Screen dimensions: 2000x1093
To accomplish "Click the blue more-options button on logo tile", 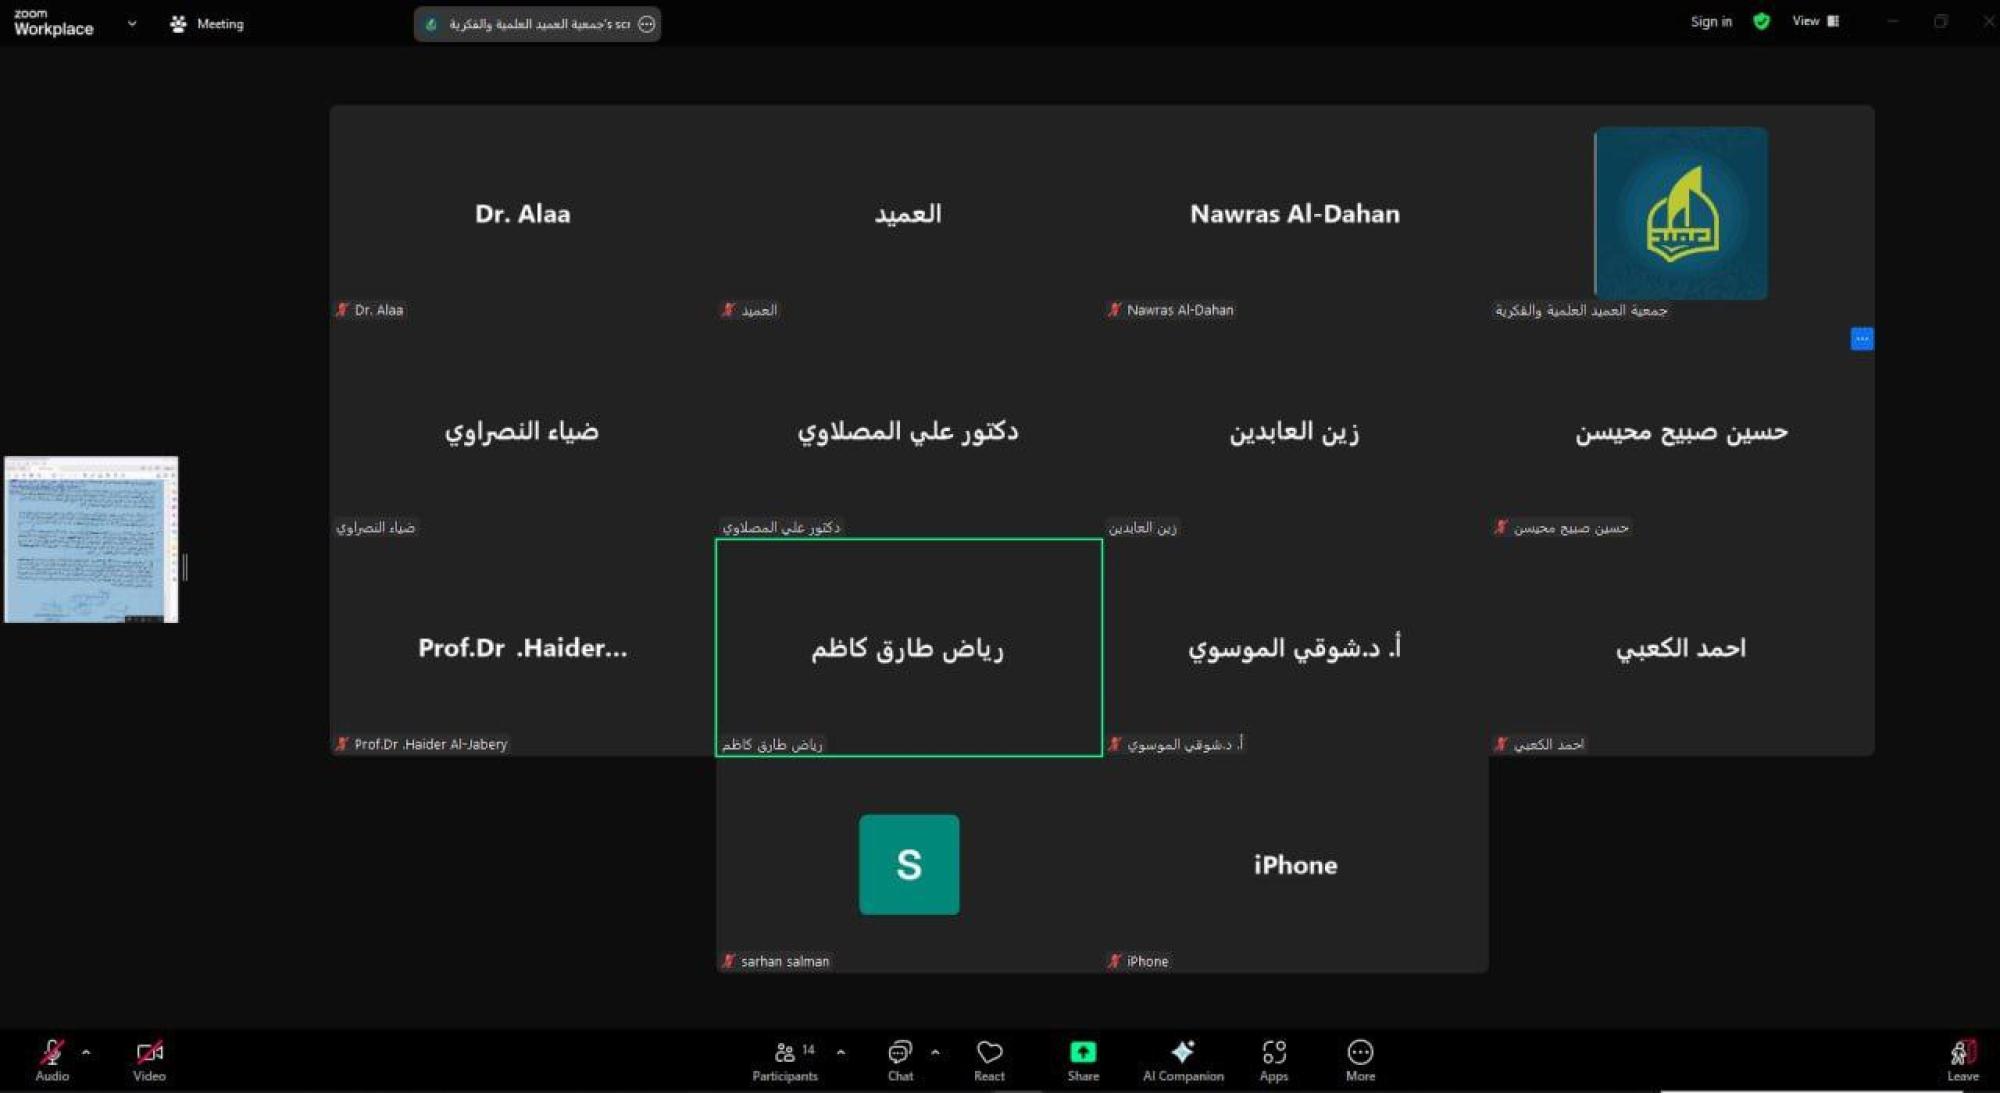I will (1862, 339).
